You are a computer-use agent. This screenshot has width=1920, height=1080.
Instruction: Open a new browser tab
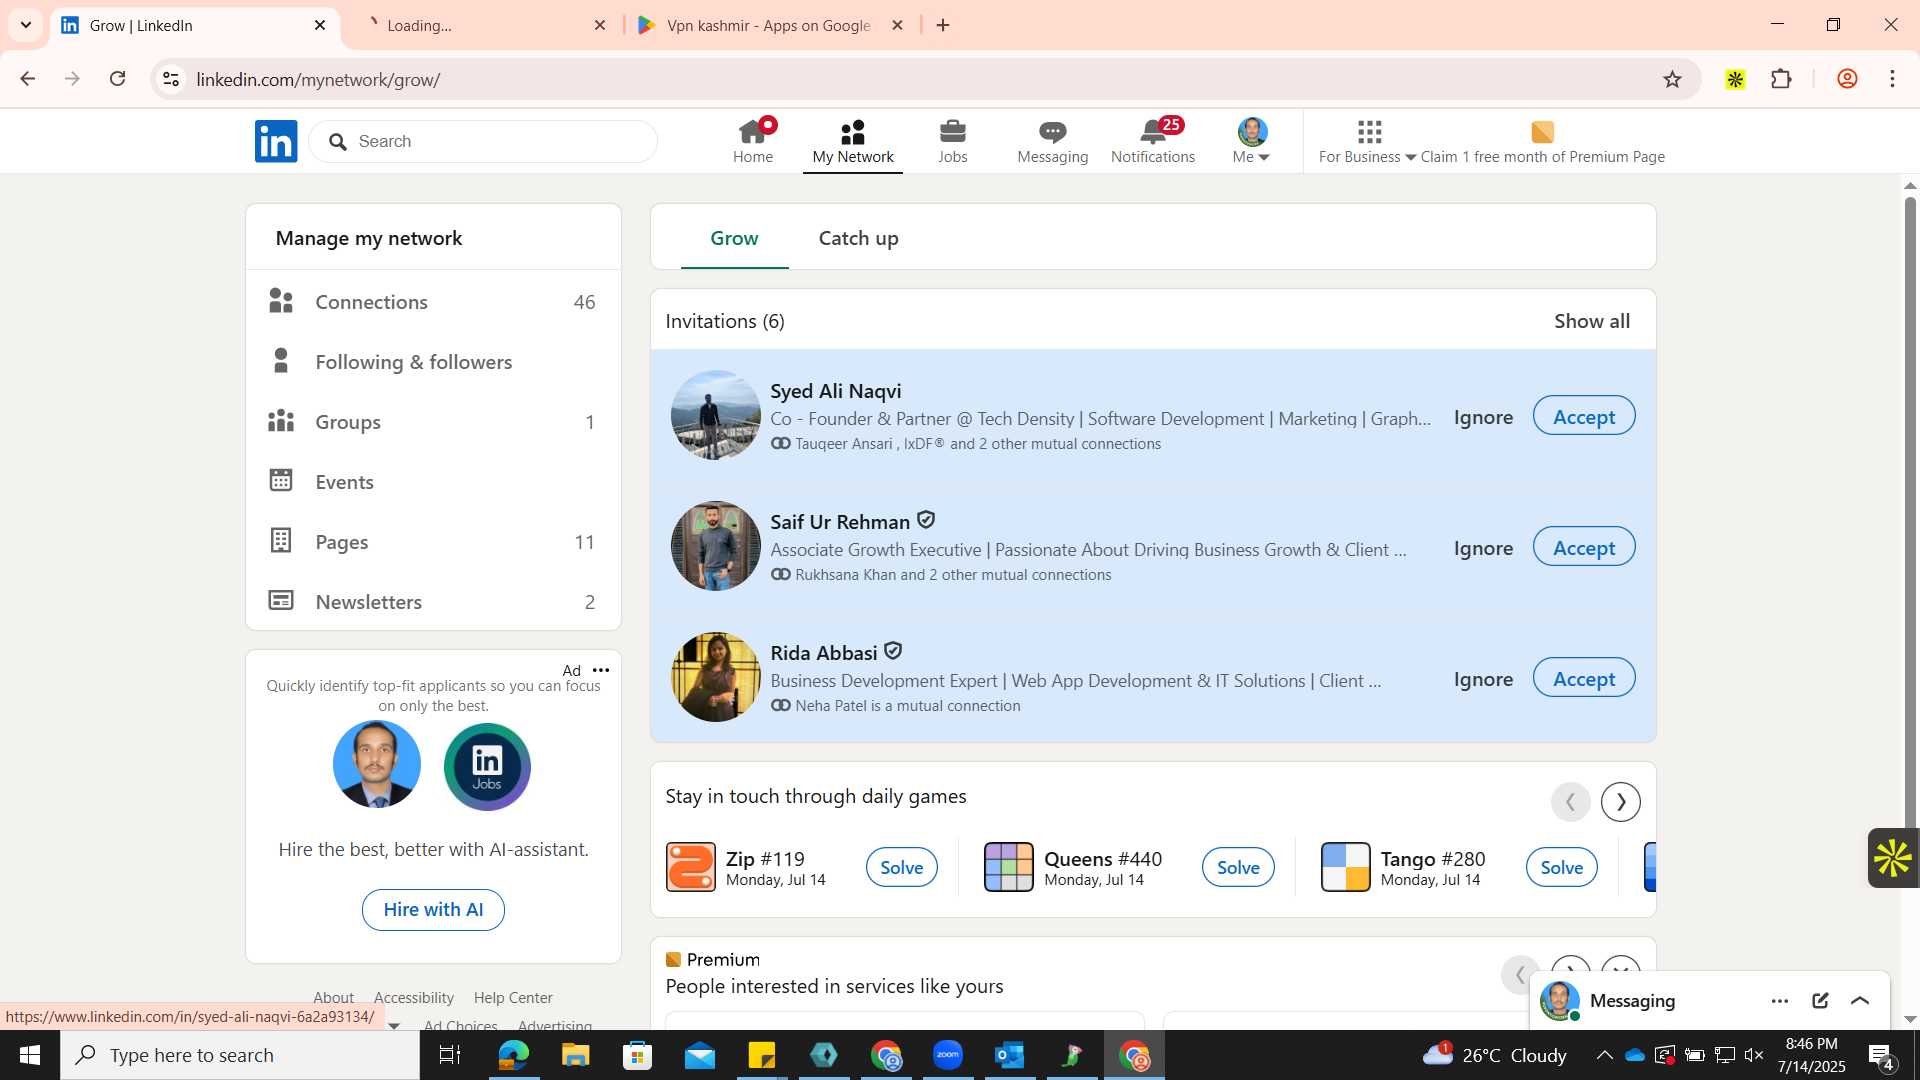click(x=943, y=25)
